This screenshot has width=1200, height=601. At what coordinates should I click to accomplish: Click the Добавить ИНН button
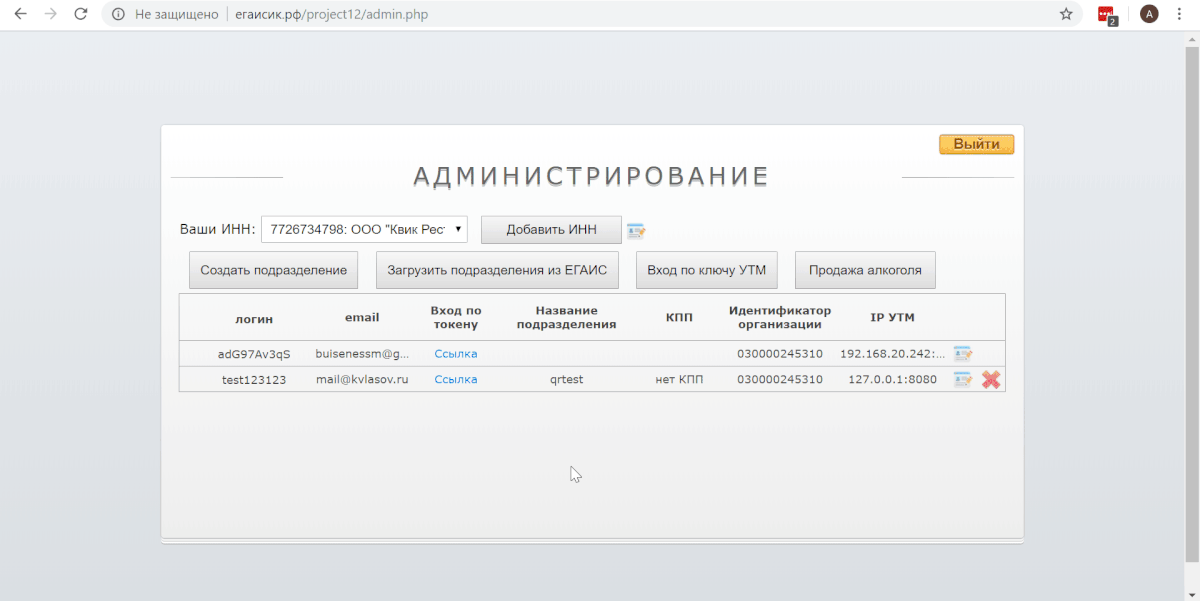[551, 230]
